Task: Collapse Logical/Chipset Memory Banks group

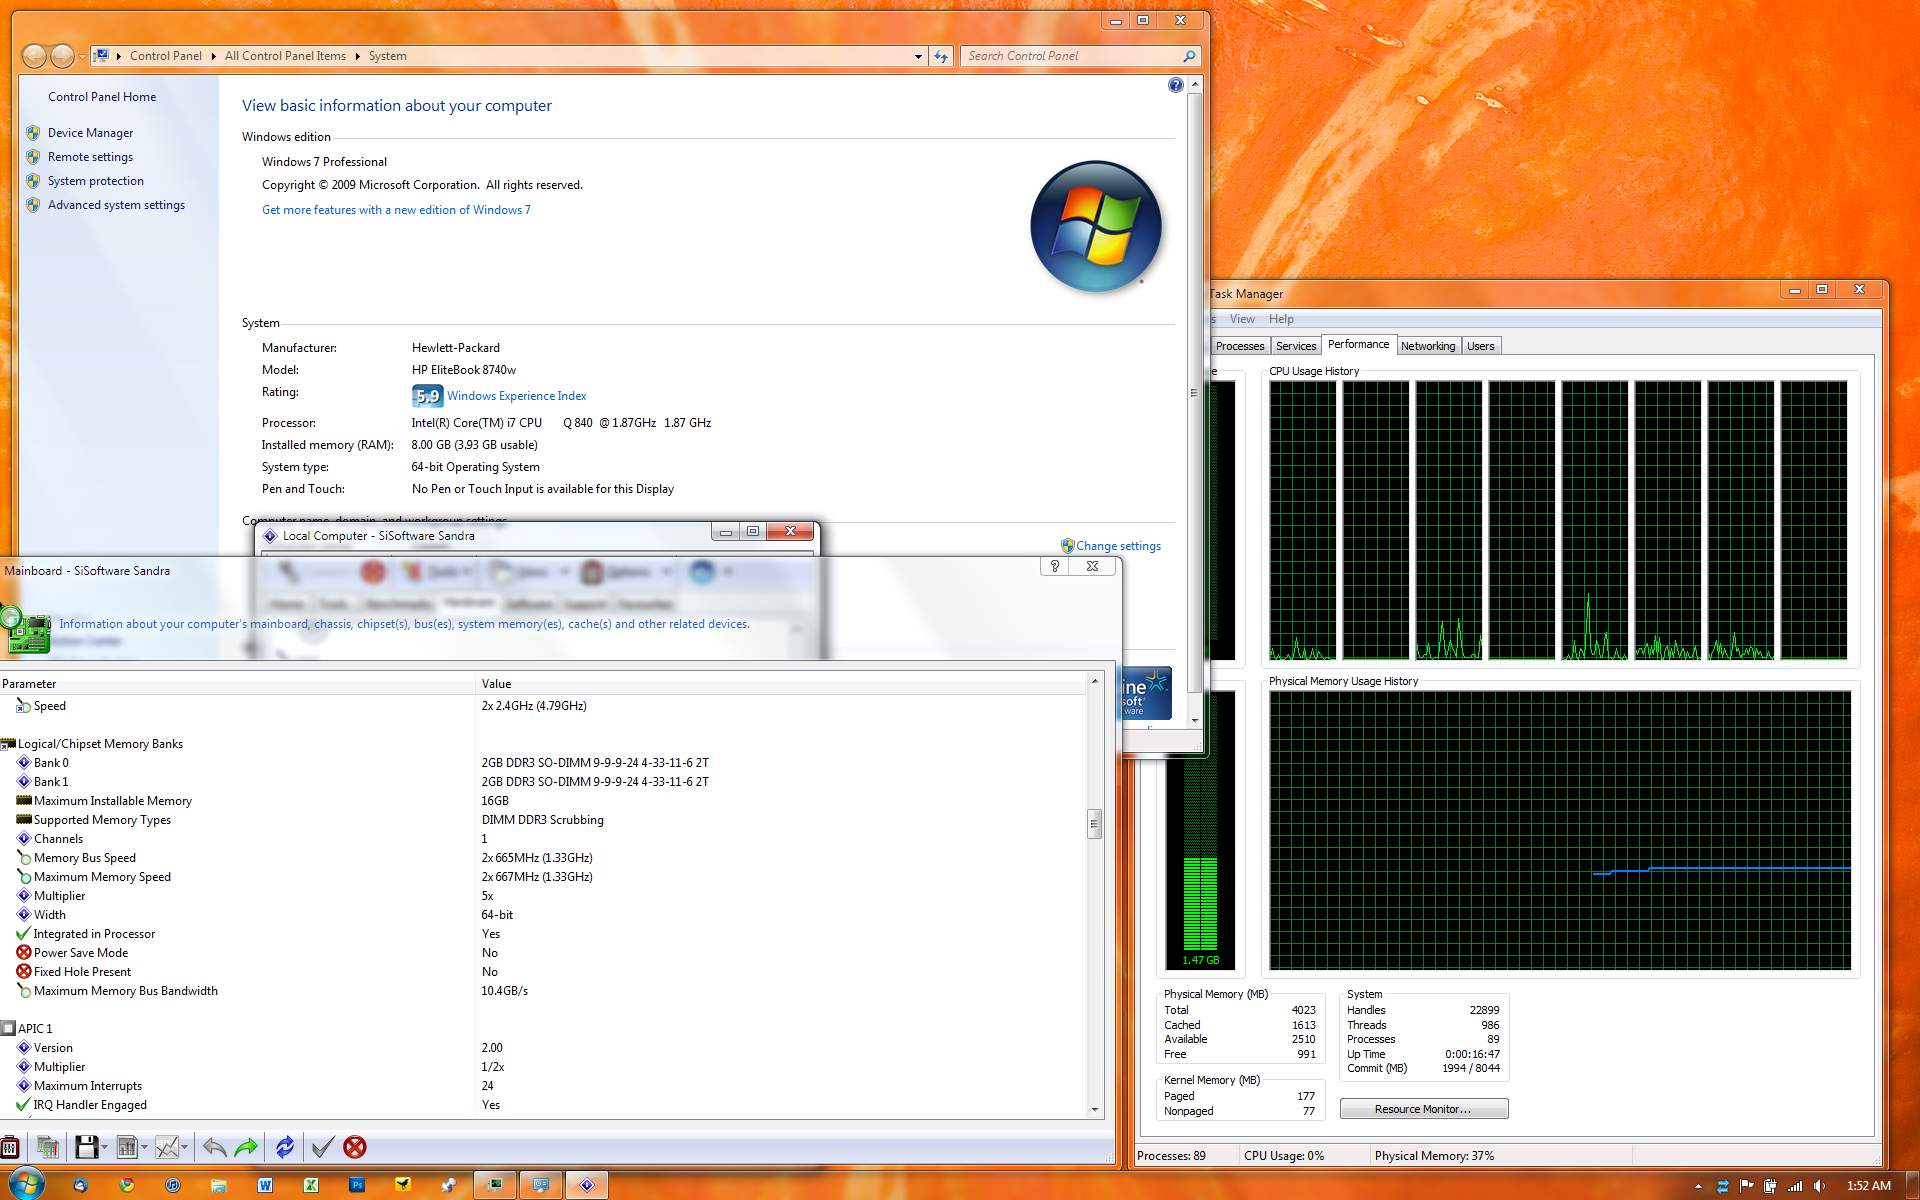Action: point(7,744)
